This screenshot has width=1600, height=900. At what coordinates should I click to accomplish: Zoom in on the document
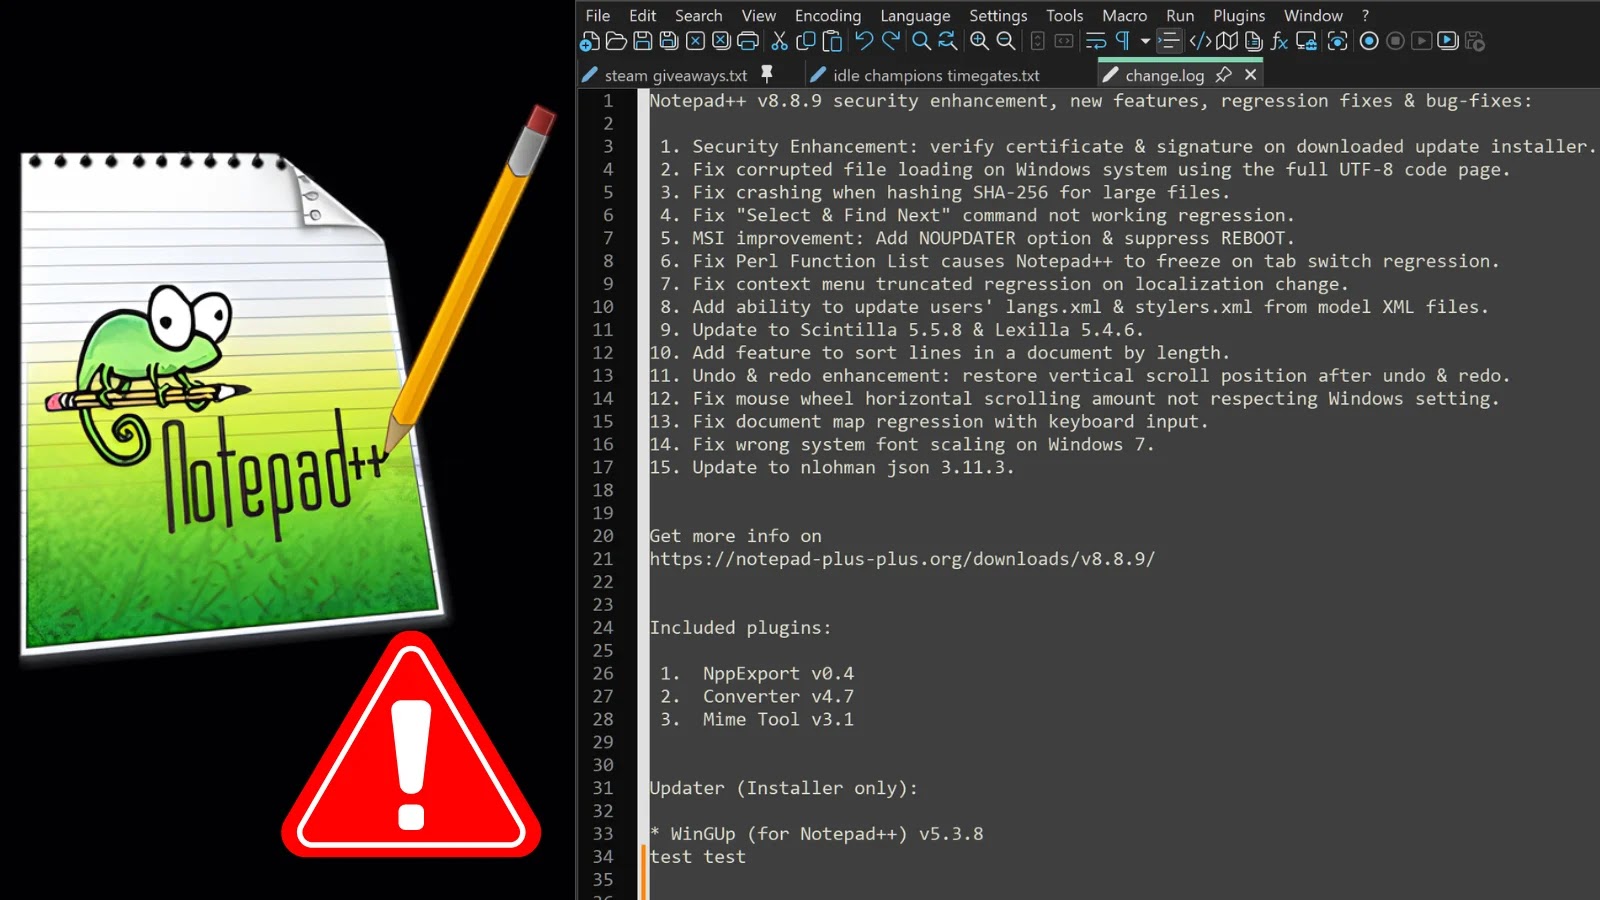(x=978, y=41)
